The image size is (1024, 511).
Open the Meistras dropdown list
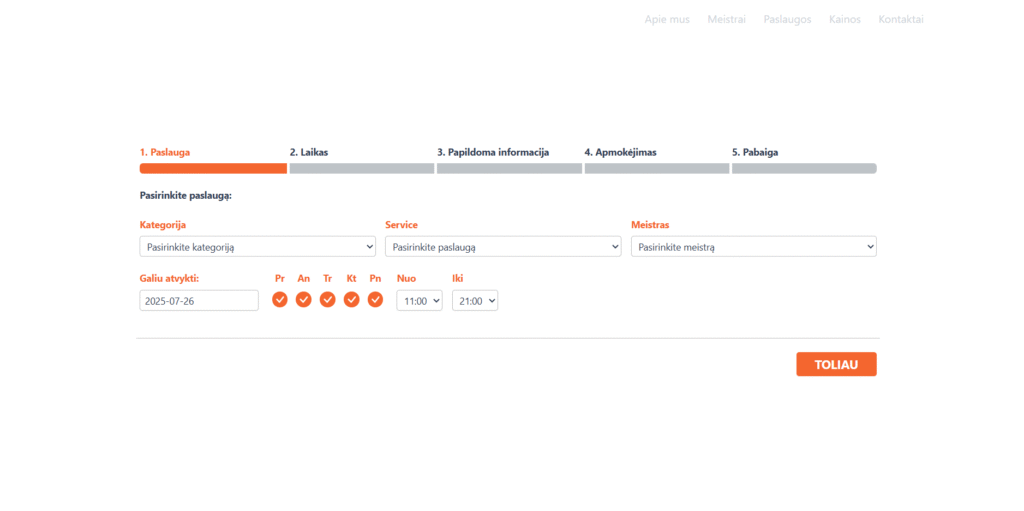coord(753,246)
